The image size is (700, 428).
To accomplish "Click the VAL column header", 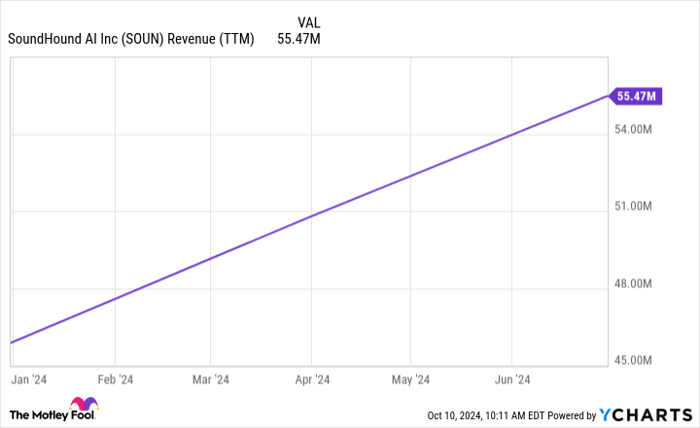I will point(309,23).
